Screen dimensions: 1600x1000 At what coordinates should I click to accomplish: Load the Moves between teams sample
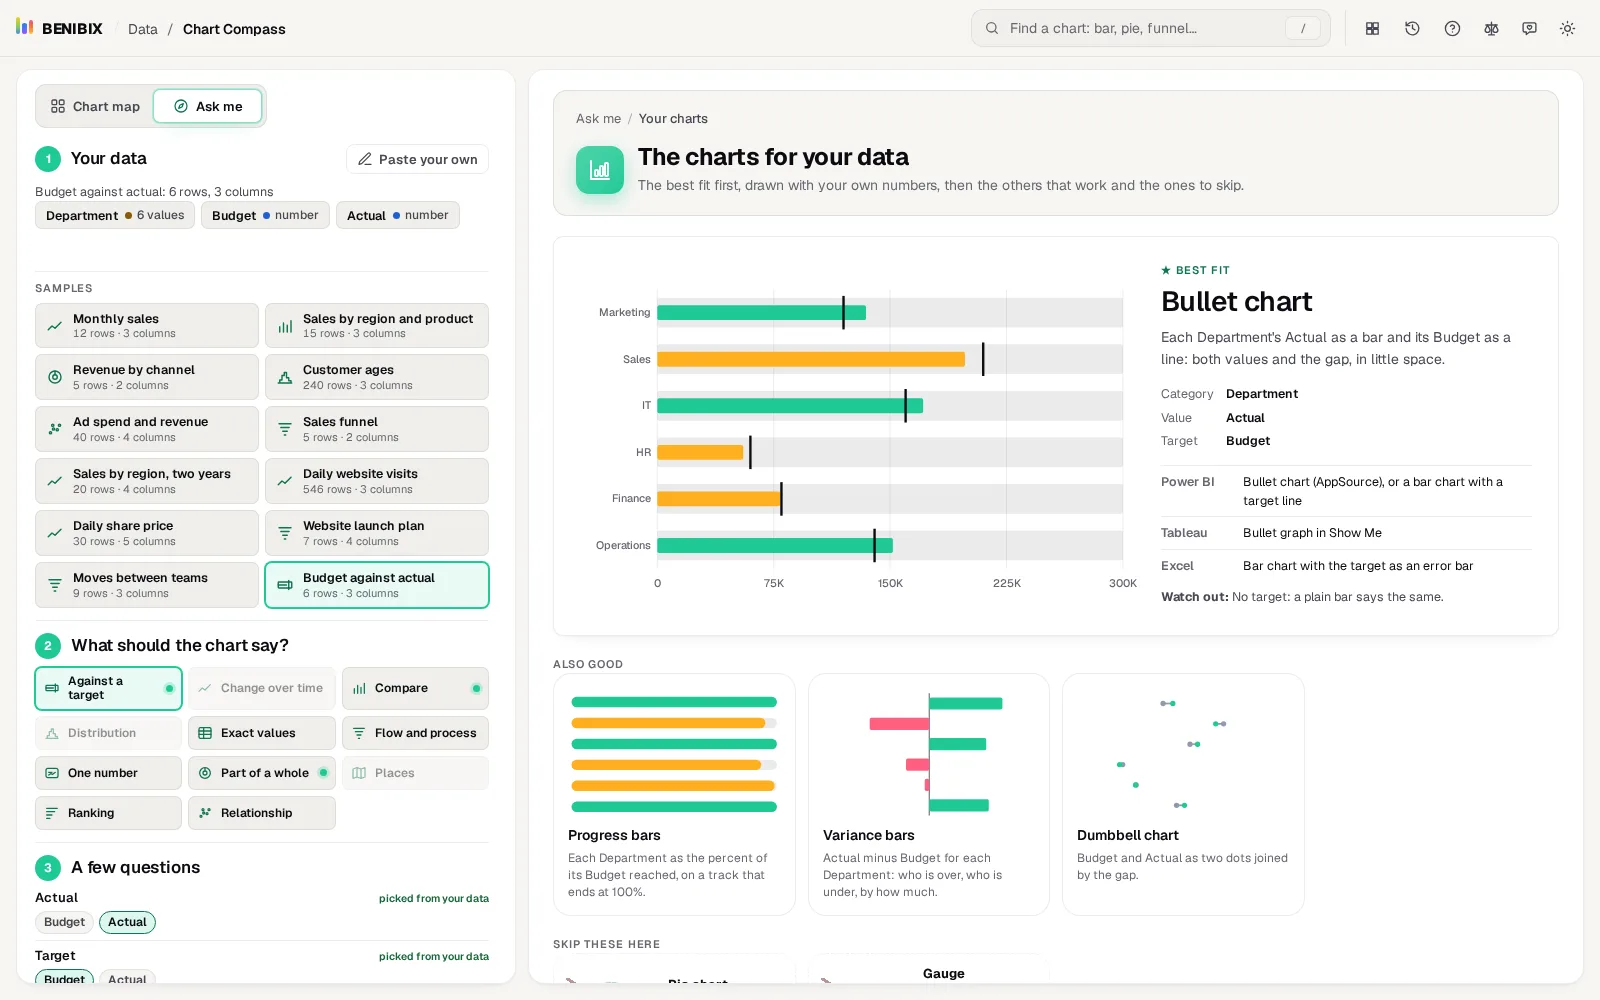click(147, 585)
